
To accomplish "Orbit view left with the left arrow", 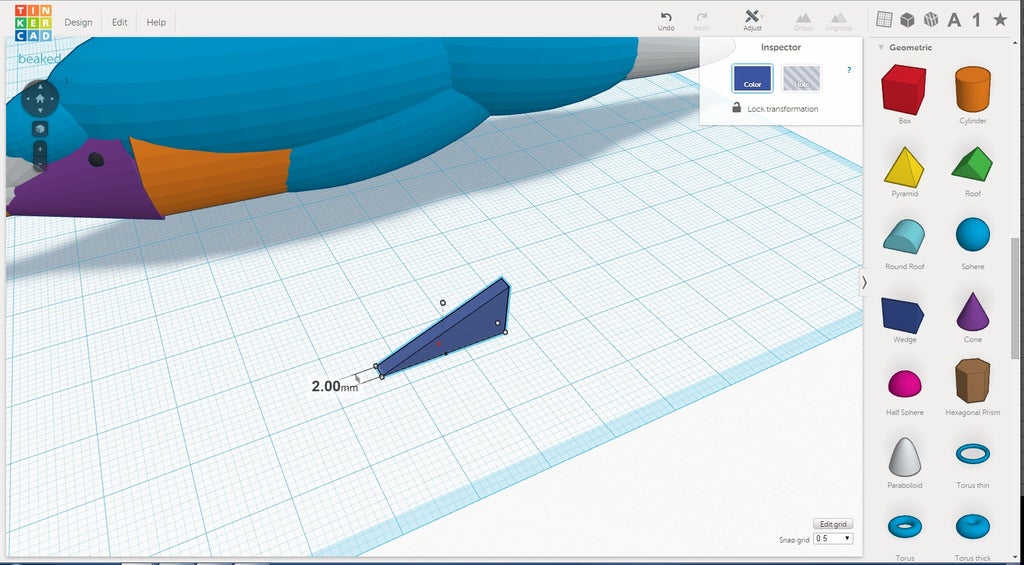I will coord(27,99).
